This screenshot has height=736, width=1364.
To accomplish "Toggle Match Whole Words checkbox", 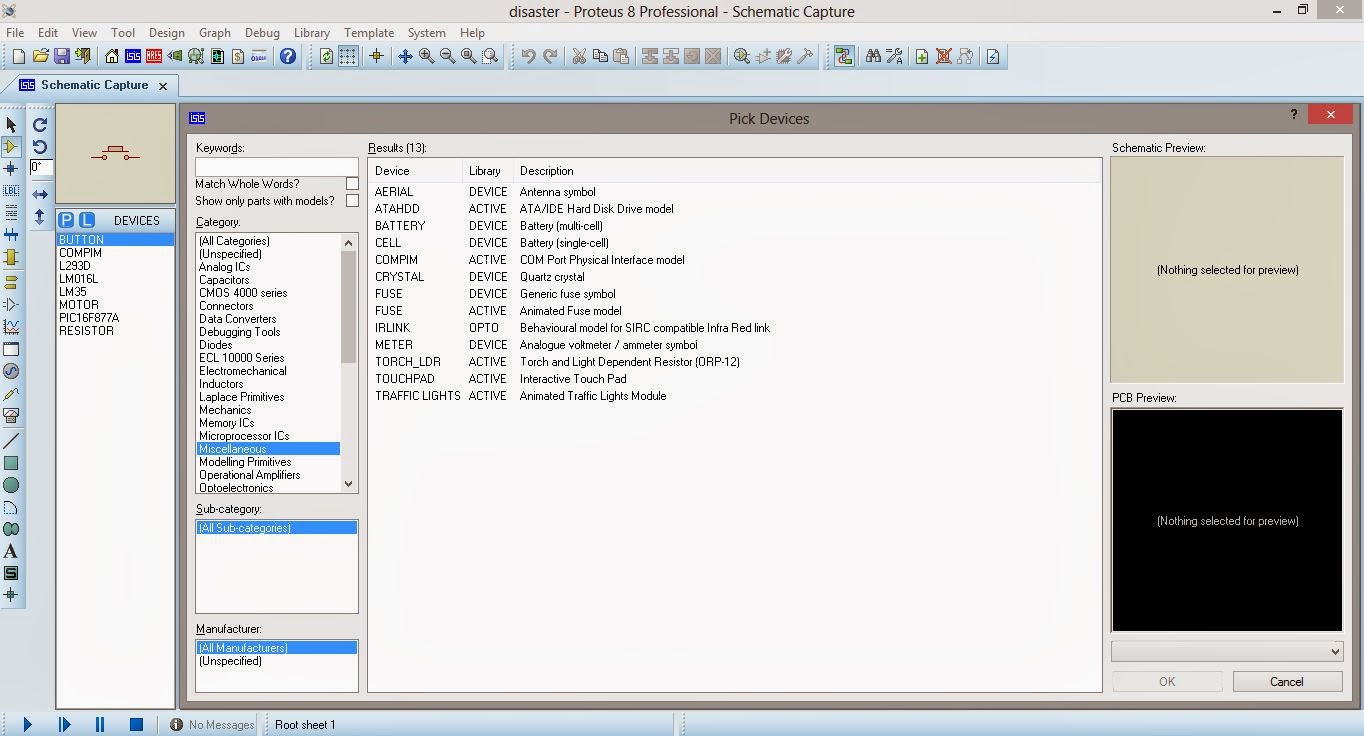I will 352,184.
